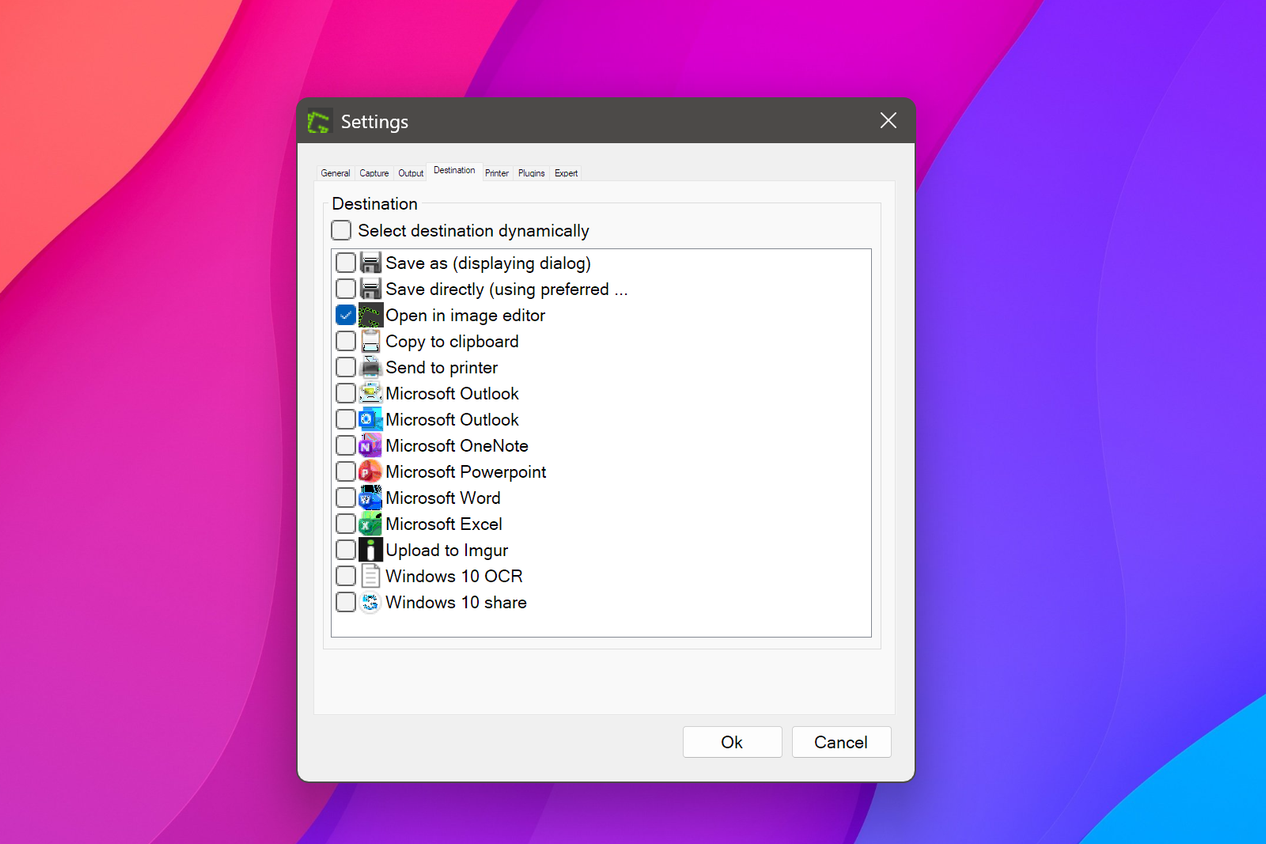Viewport: 1266px width, 844px height.
Task: Click the blue O Microsoft Outlook icon
Action: coord(371,419)
